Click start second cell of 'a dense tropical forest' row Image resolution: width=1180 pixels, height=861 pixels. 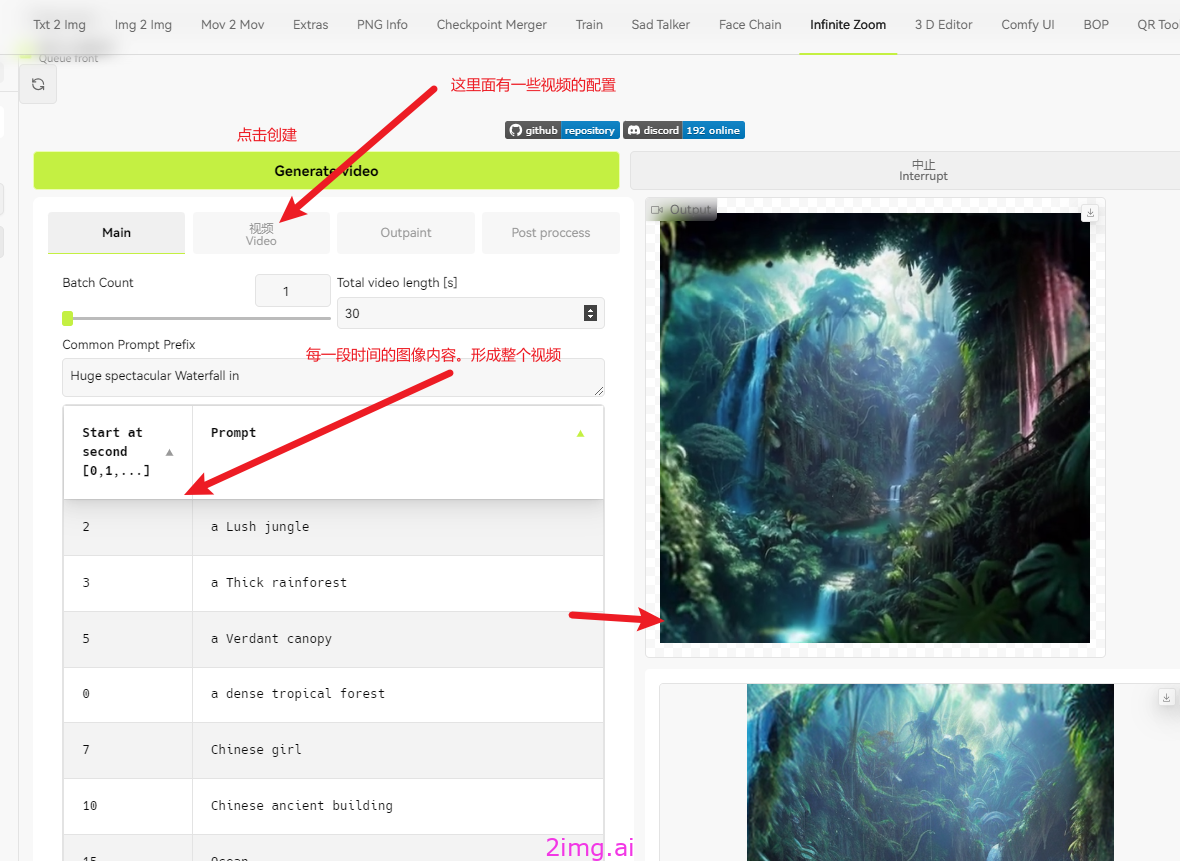(128, 695)
